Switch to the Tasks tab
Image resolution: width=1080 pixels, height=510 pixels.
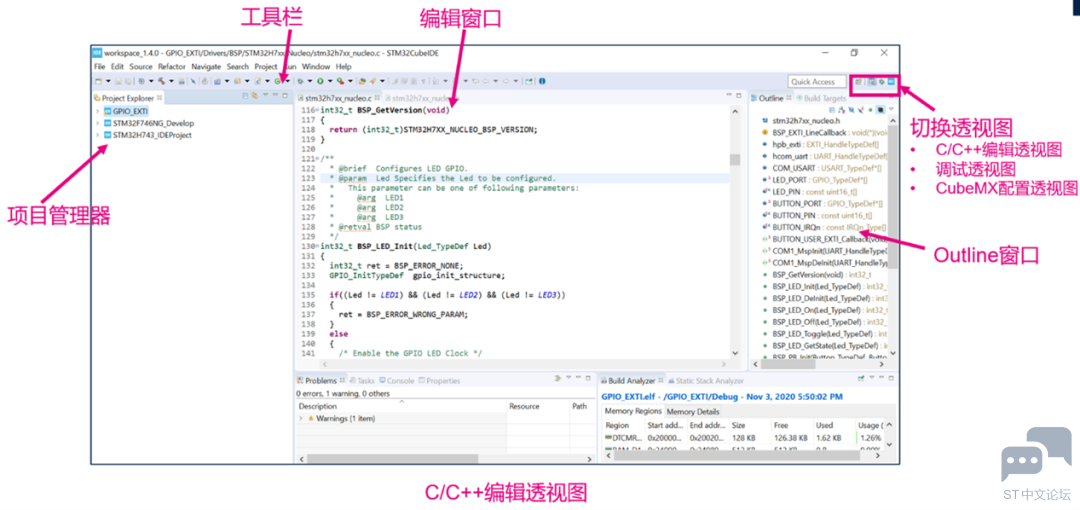[362, 380]
